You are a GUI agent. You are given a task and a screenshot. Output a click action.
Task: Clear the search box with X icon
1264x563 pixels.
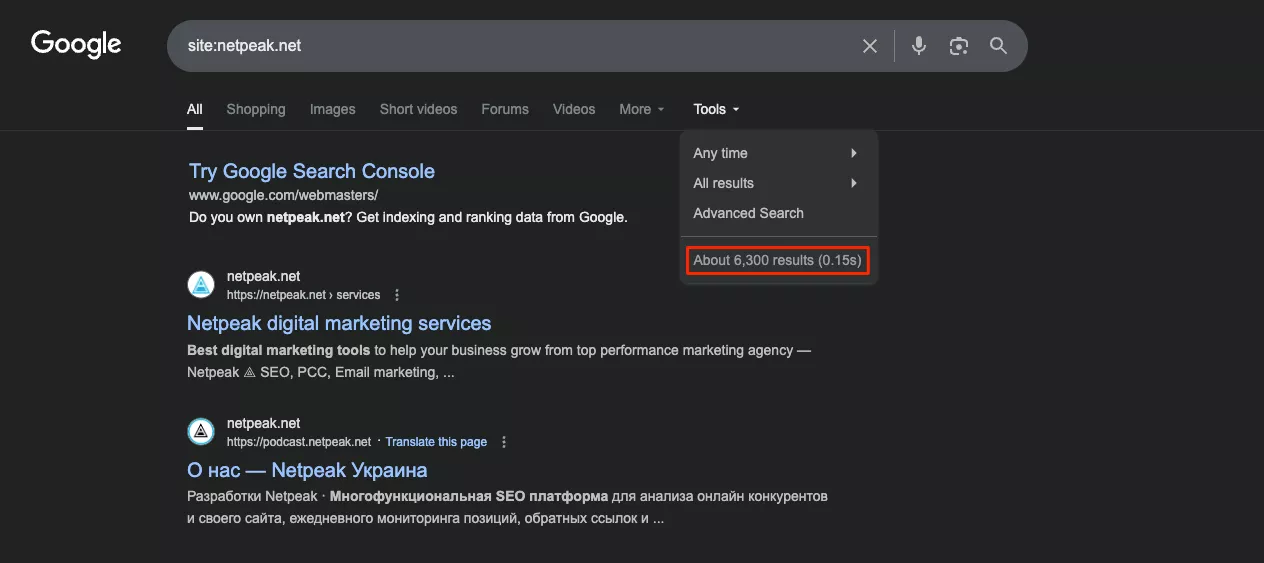coord(870,46)
